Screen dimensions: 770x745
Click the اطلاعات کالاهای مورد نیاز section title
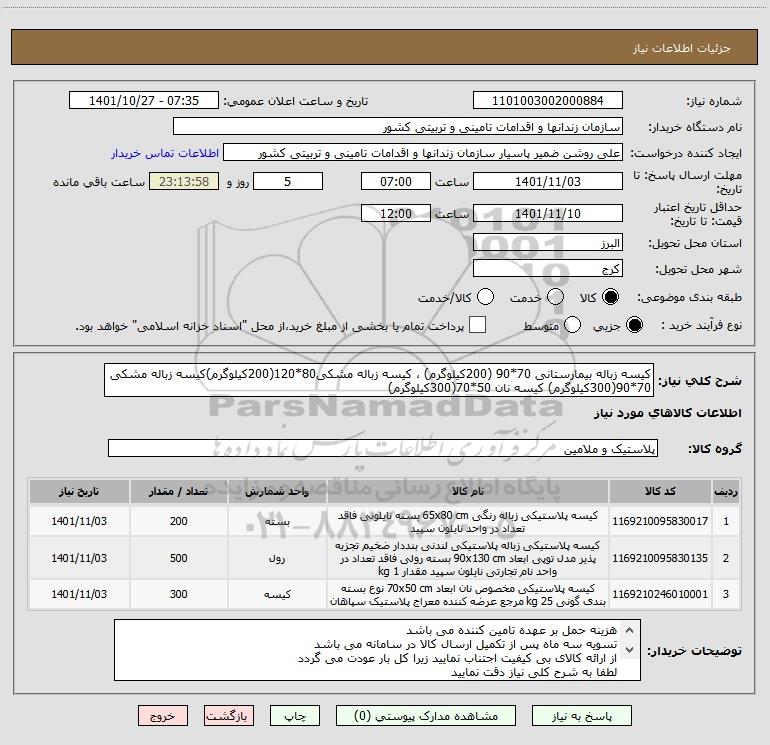tap(668, 413)
